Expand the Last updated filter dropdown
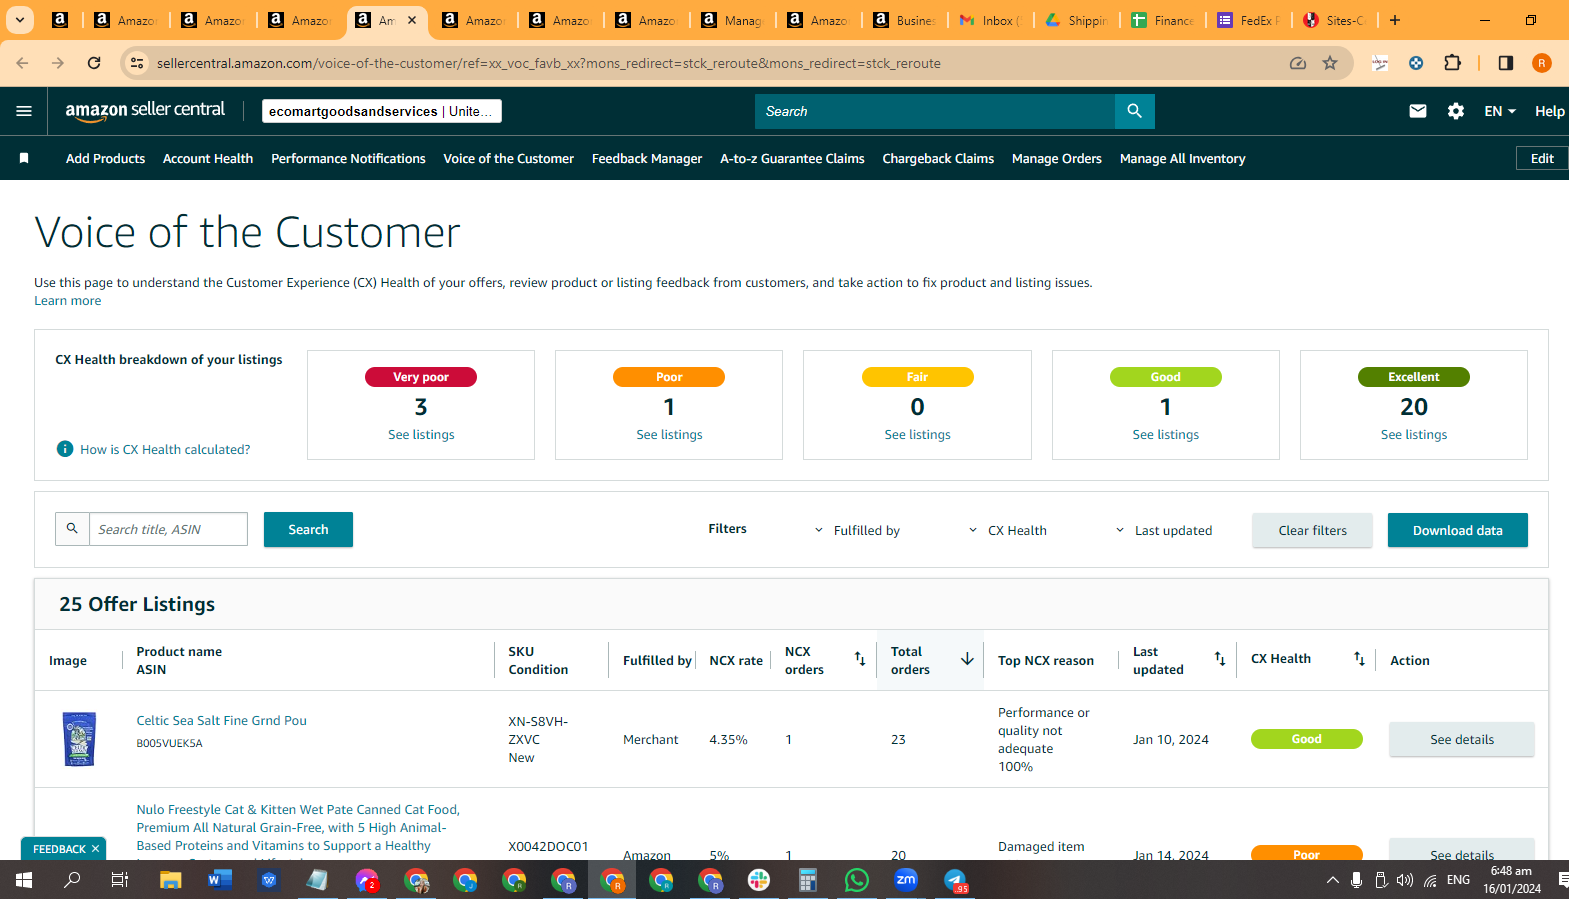The width and height of the screenshot is (1569, 899). pyautogui.click(x=1163, y=530)
